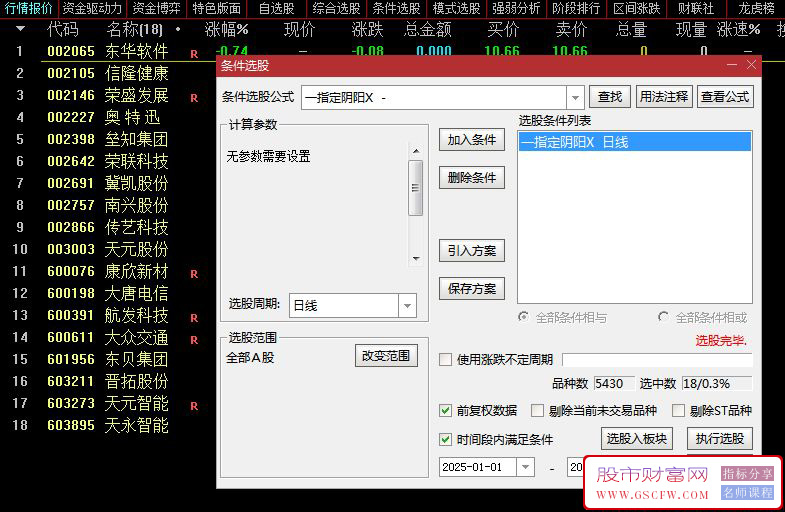Open the 区间涨跌 tab
This screenshot has height=512, width=785.
pyautogui.click(x=636, y=9)
